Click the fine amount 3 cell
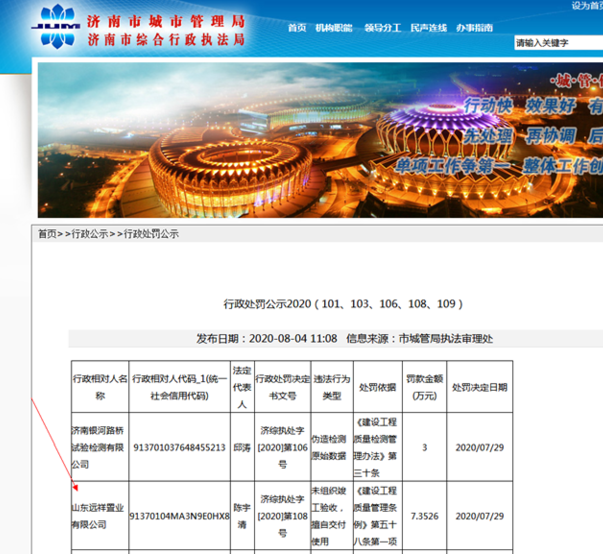The height and width of the screenshot is (559, 603). click(425, 448)
